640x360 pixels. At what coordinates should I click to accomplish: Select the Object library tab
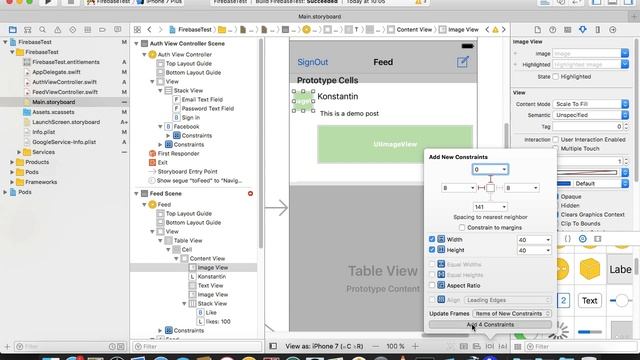point(582,239)
